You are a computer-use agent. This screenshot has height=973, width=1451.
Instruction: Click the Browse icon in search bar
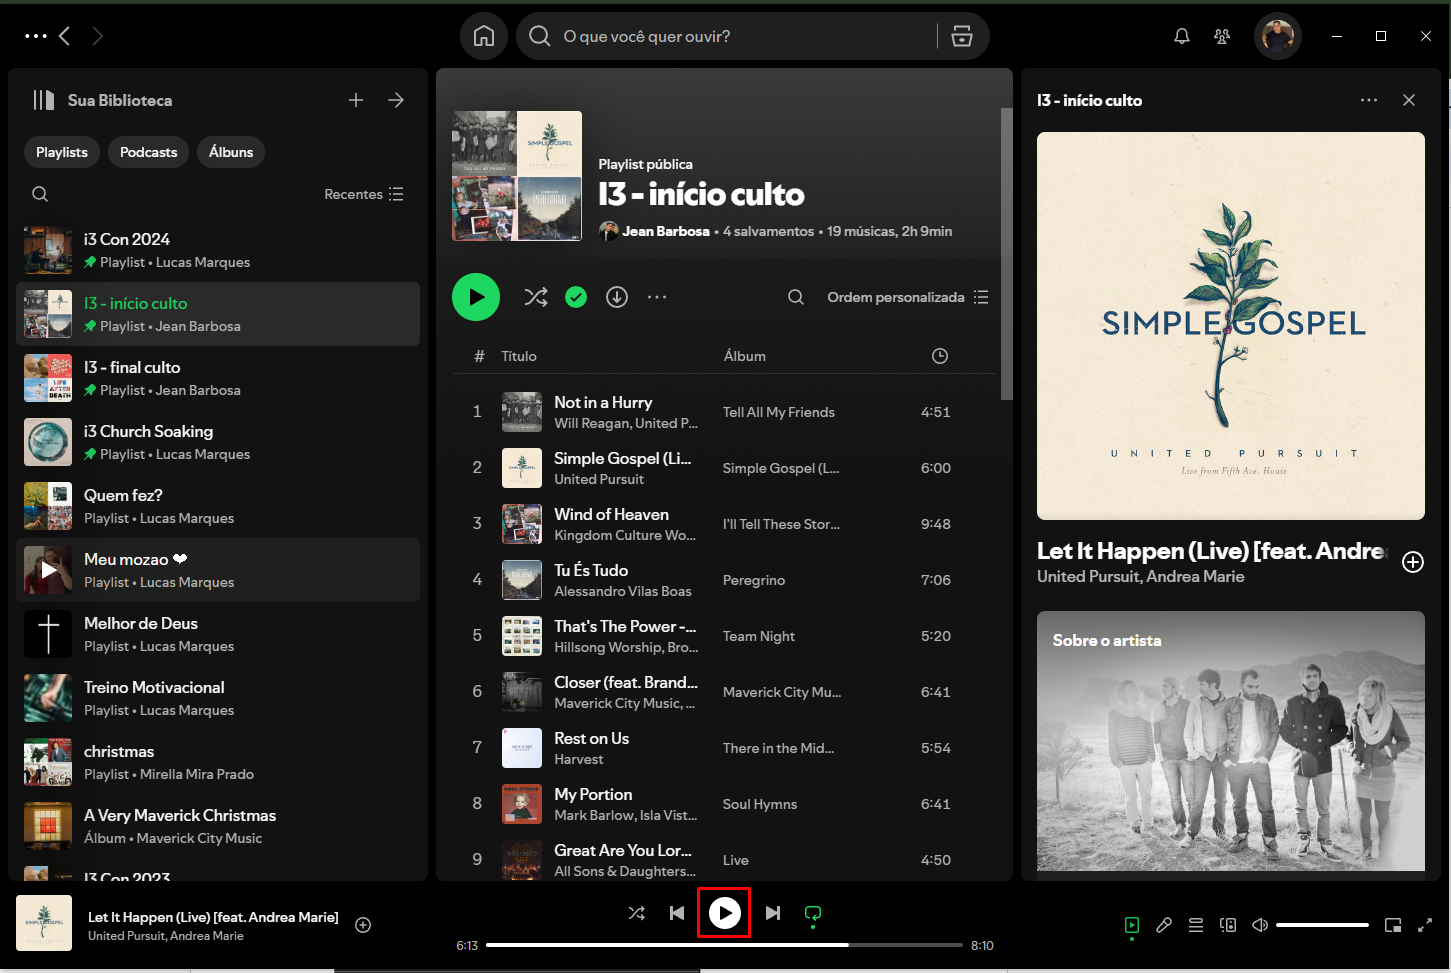pos(962,36)
